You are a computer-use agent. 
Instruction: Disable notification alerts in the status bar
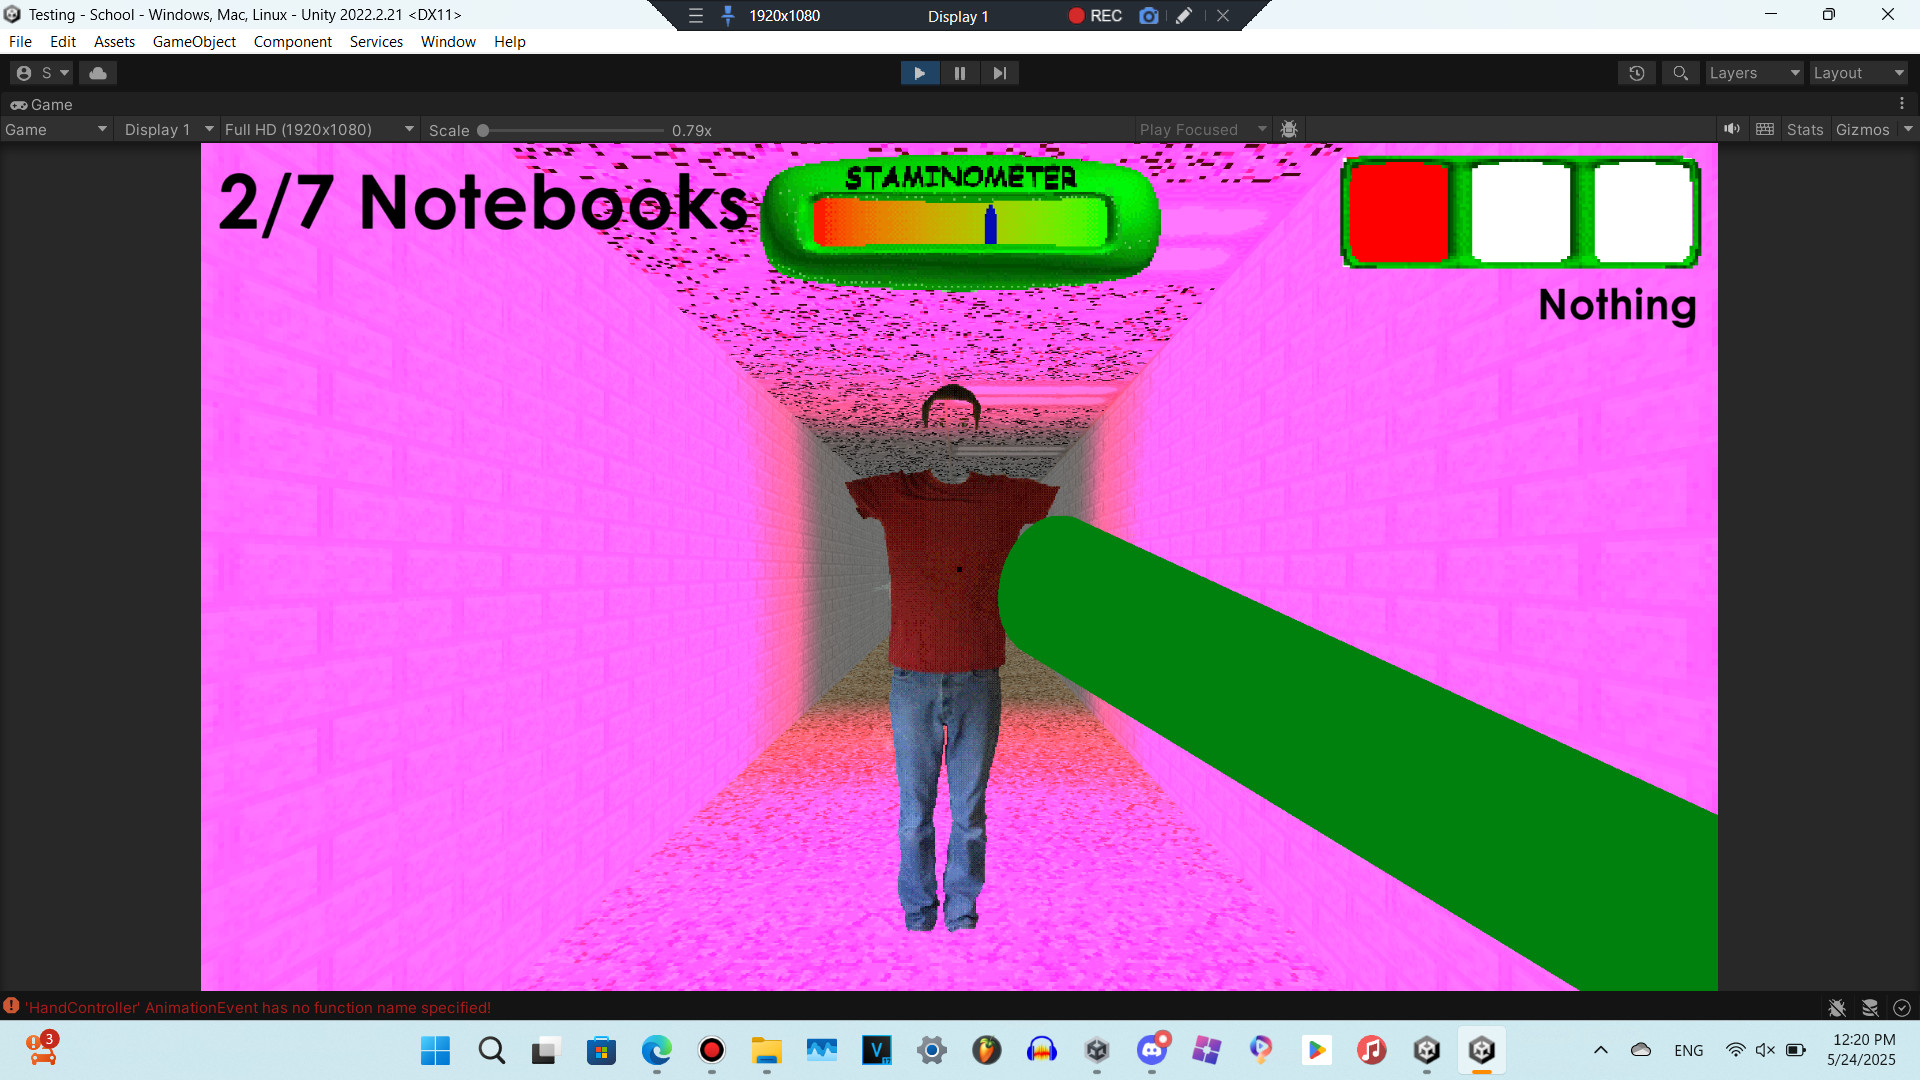1838,1008
